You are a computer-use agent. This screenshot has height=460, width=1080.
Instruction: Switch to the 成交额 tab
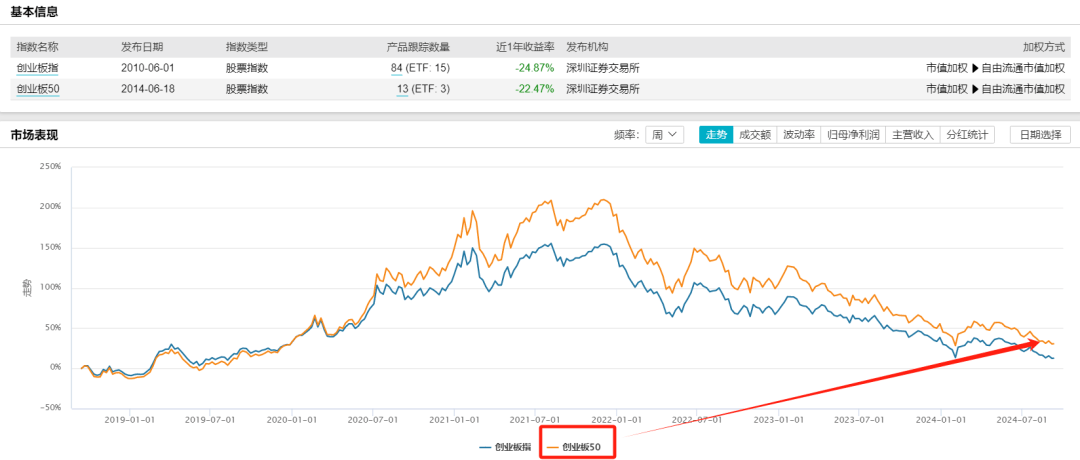pos(754,134)
